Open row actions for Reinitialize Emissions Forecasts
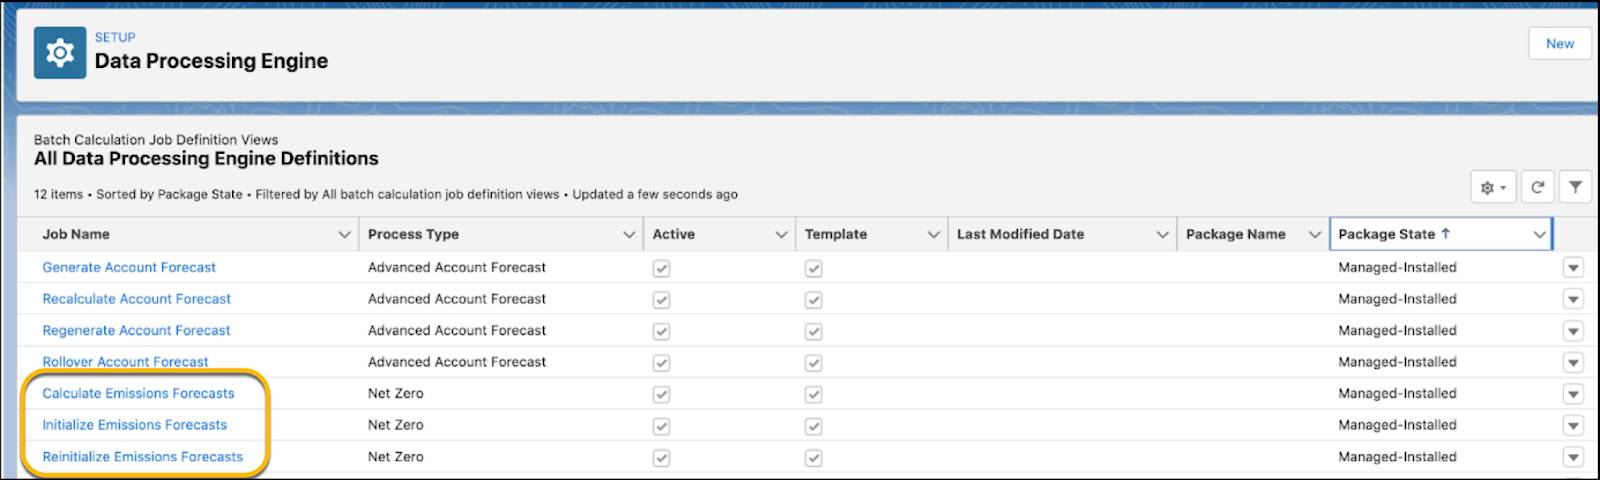This screenshot has width=1600, height=480. [x=1573, y=457]
